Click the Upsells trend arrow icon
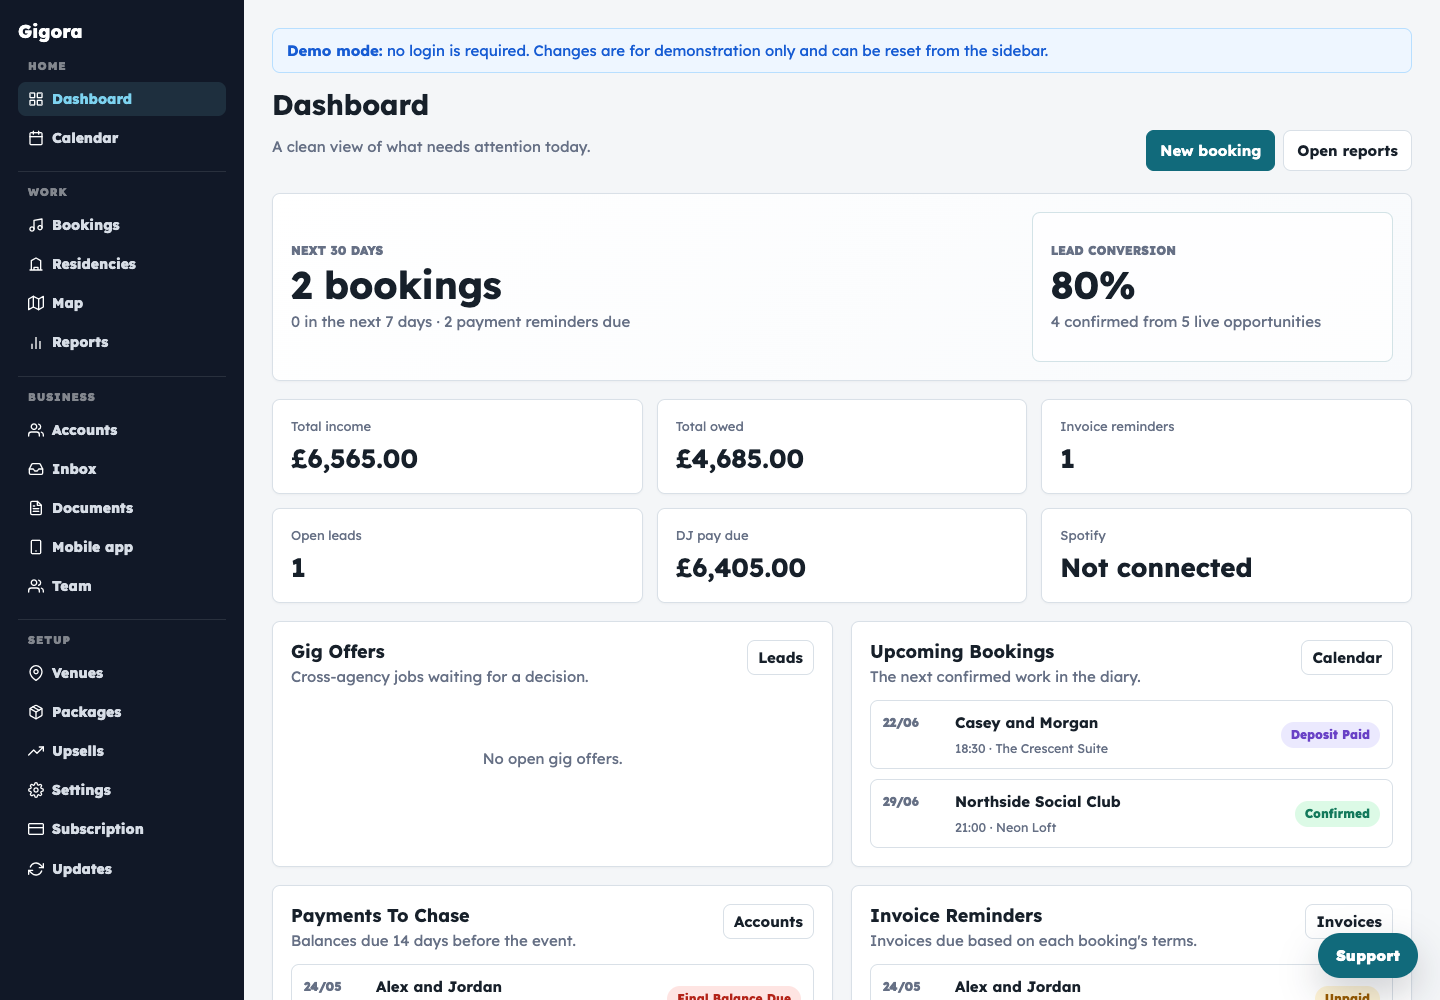 [x=36, y=751]
